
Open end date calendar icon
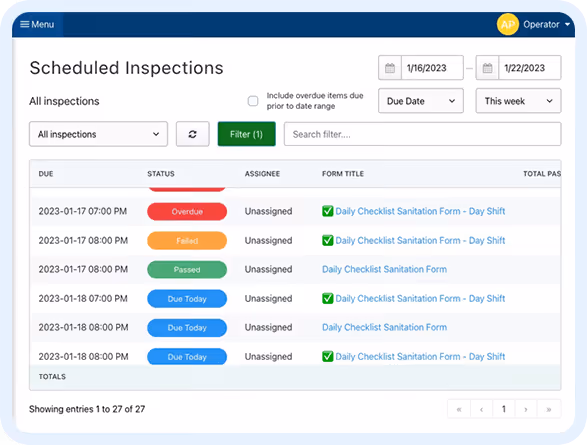pos(487,68)
